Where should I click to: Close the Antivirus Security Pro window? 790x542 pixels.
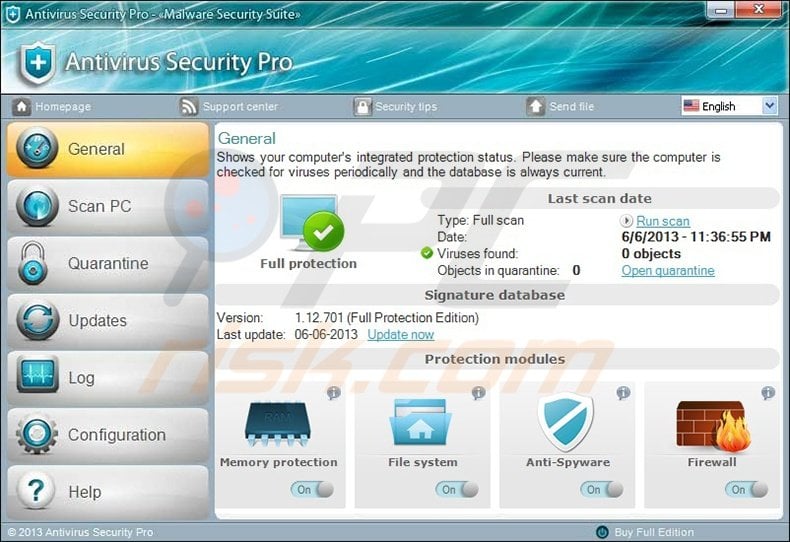click(x=759, y=9)
